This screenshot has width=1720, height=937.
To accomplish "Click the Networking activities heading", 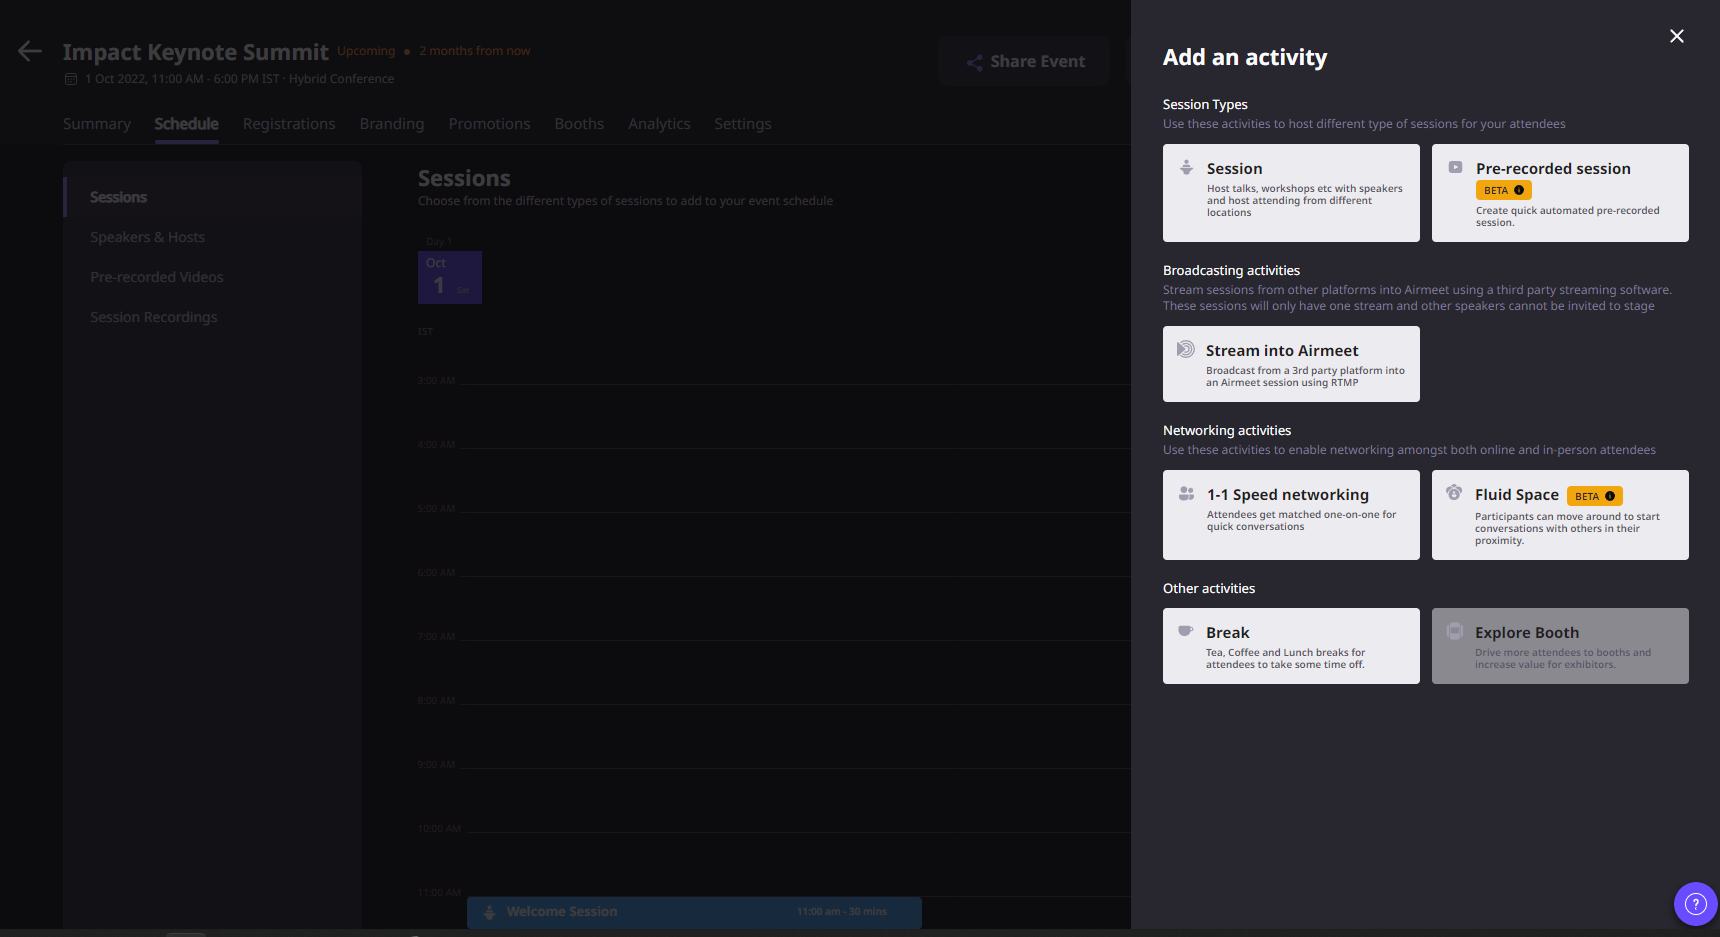I will 1227,430.
